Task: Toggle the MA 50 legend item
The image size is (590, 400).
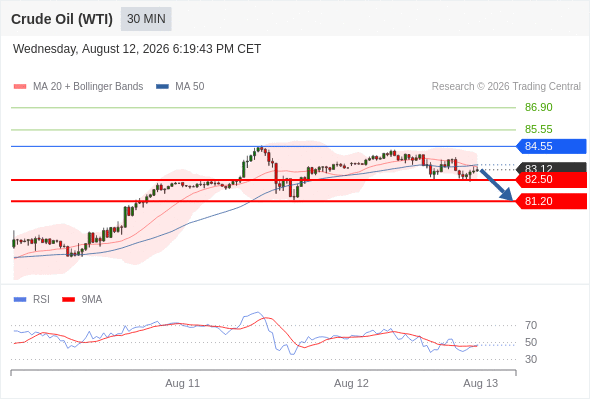Action: (x=180, y=87)
